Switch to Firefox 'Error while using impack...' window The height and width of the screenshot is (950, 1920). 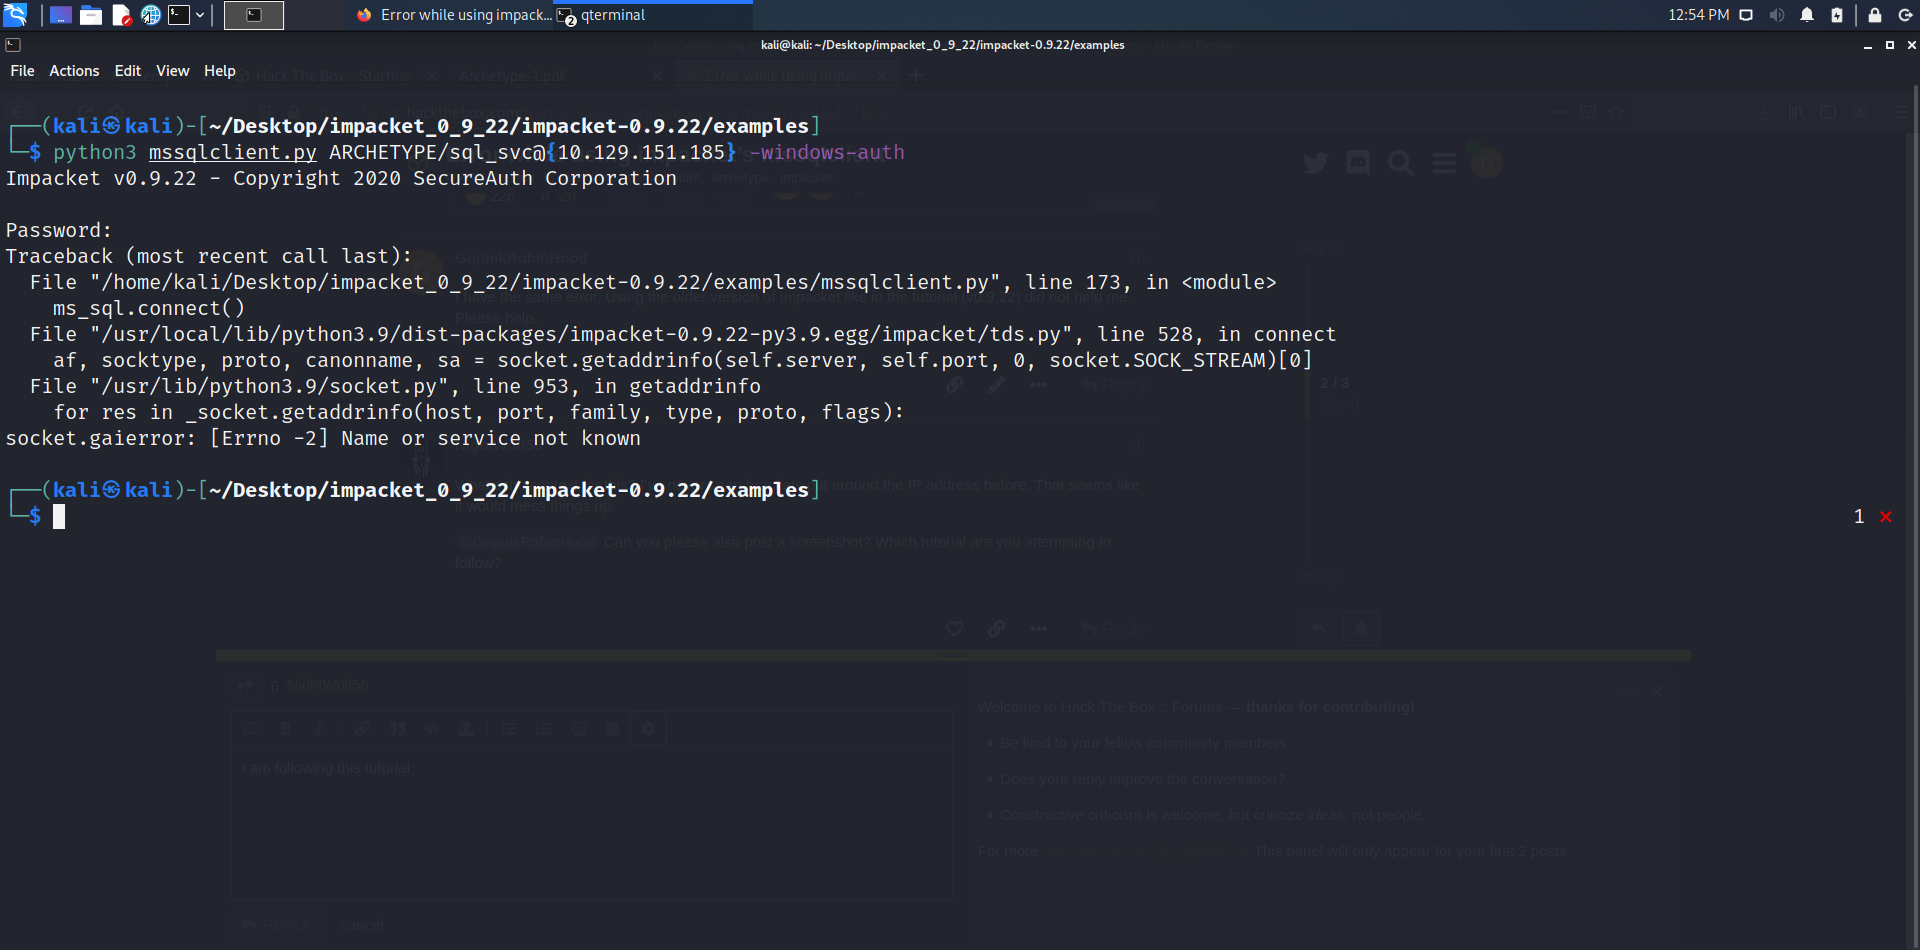tap(454, 15)
